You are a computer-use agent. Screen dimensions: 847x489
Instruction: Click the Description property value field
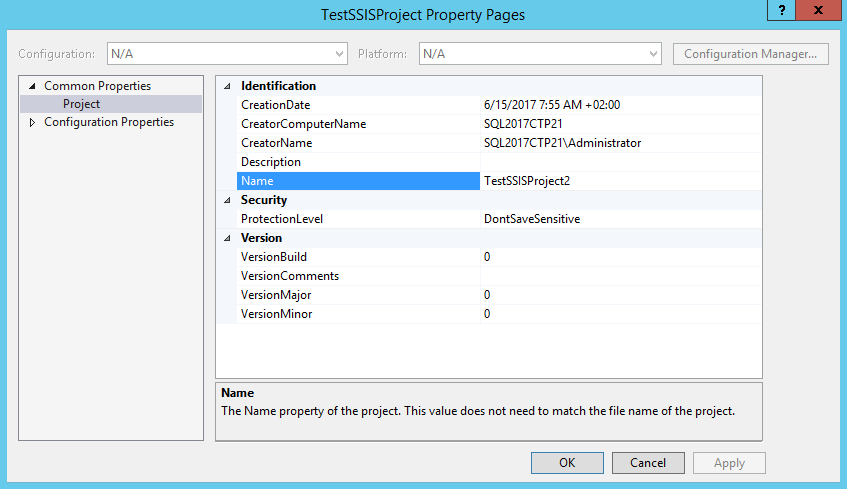(620, 162)
